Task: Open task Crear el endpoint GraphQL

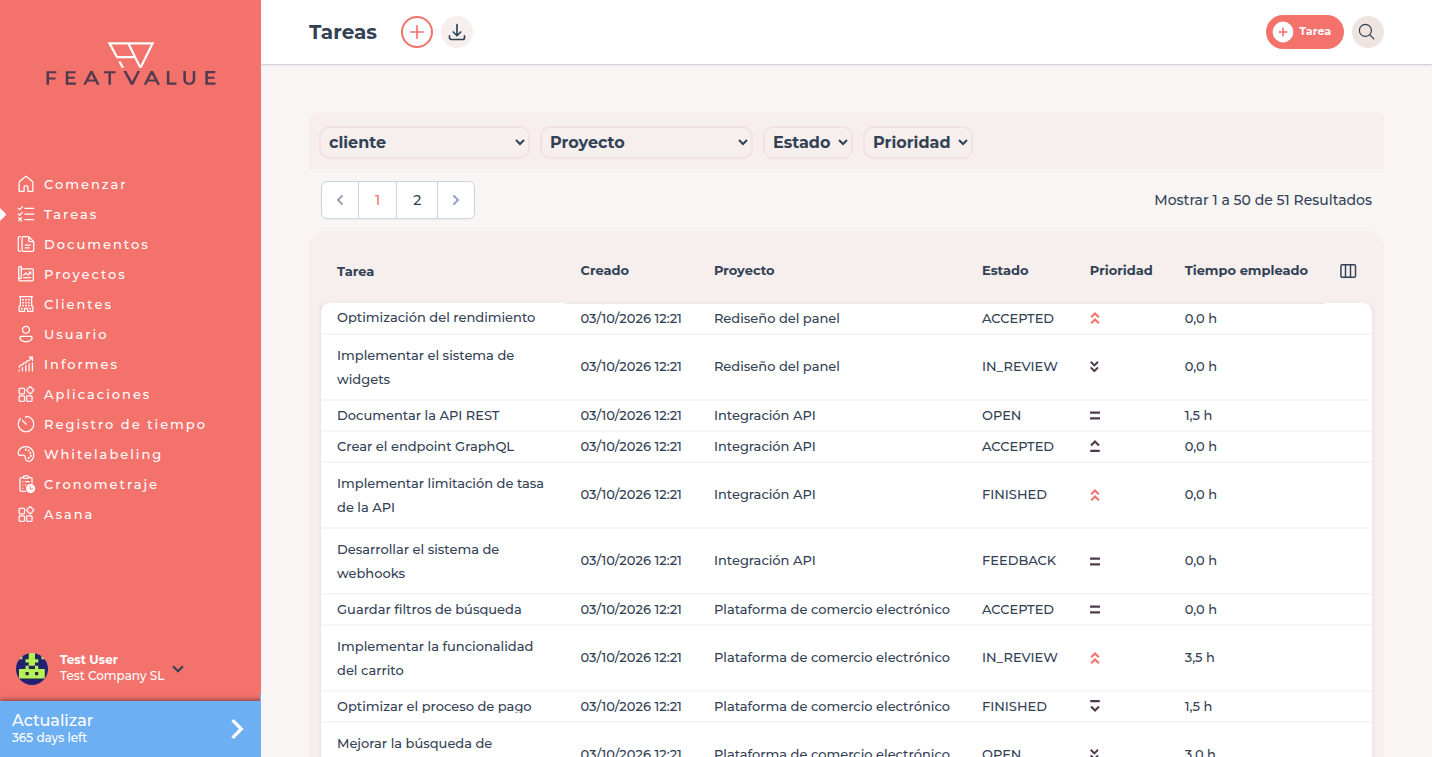Action: [x=425, y=447]
